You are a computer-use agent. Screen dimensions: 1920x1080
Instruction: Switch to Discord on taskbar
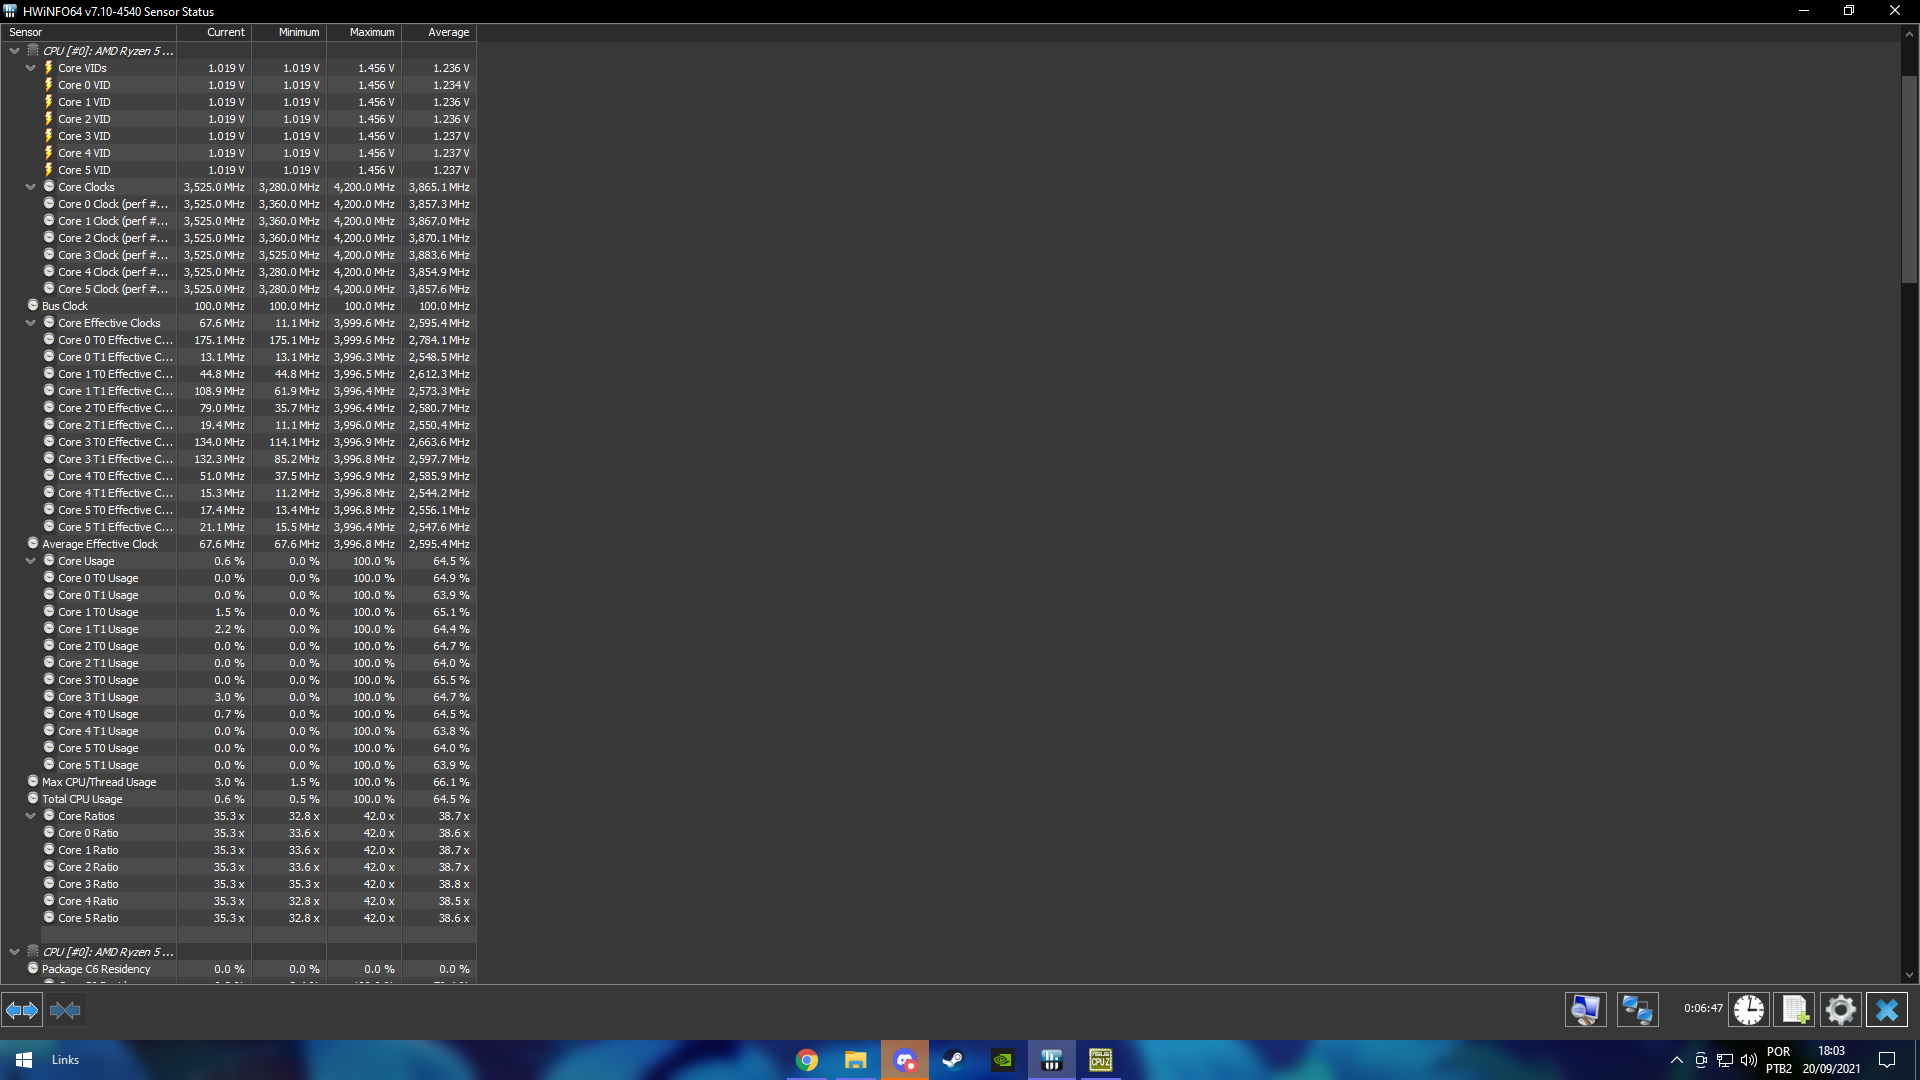point(905,1060)
